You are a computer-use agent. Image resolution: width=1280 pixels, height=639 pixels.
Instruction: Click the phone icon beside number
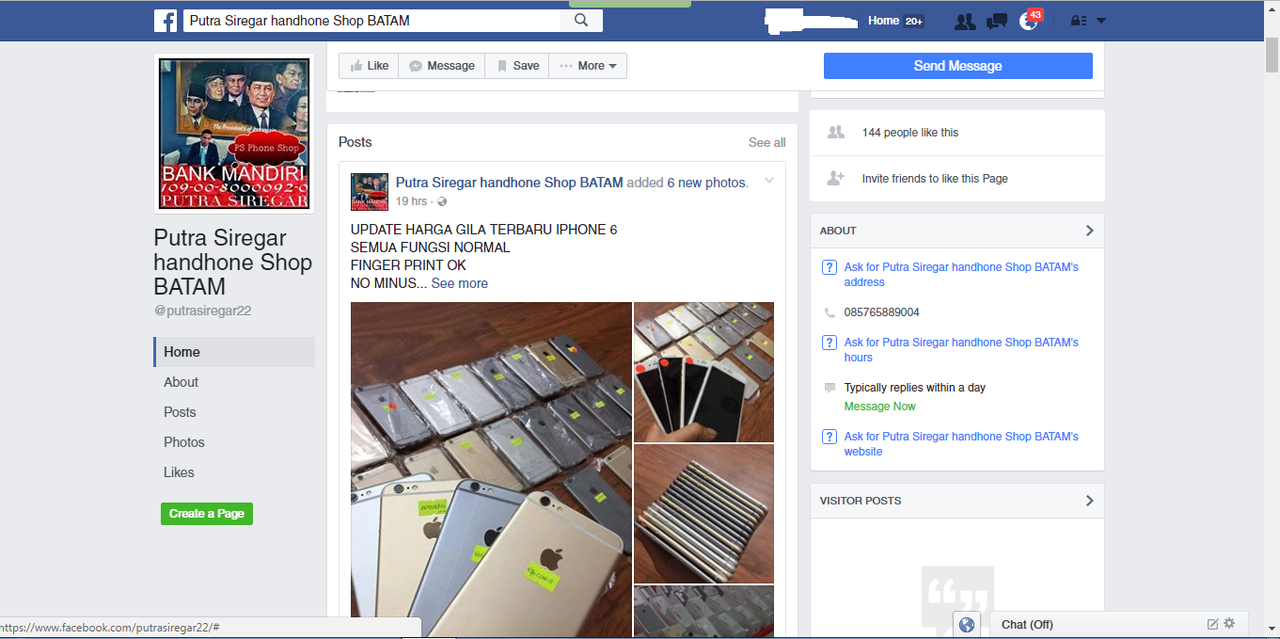pyautogui.click(x=829, y=312)
